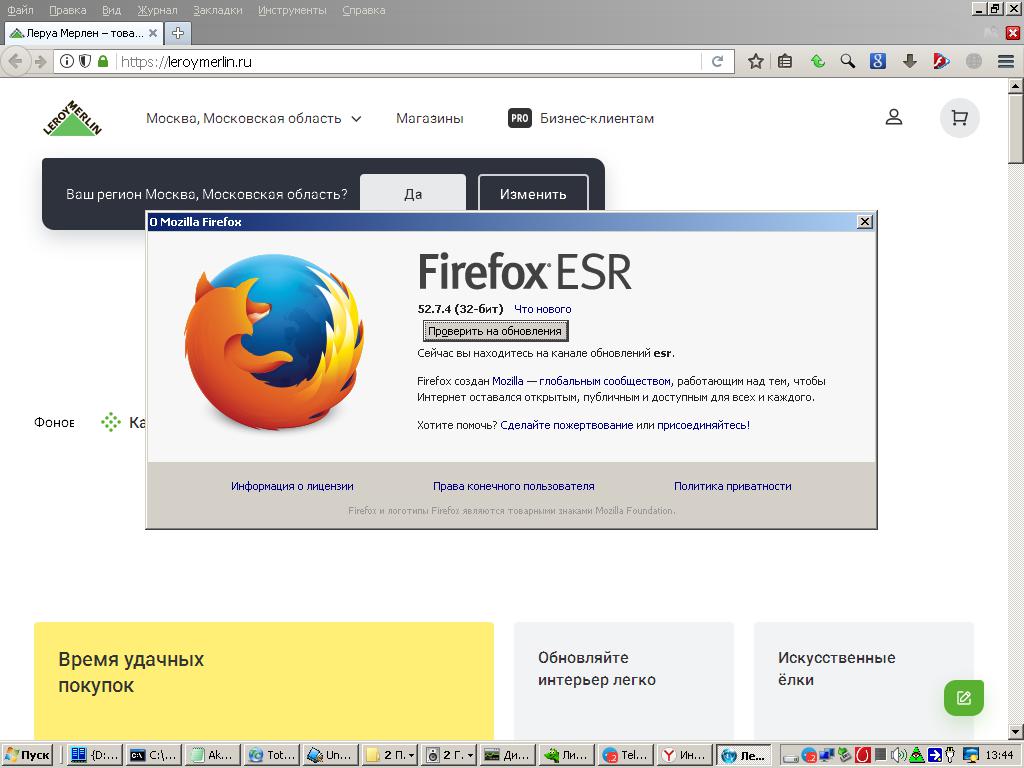This screenshot has height=768, width=1024.
Task: Click the page vertical scrollbar down arrow
Action: tap(1016, 732)
